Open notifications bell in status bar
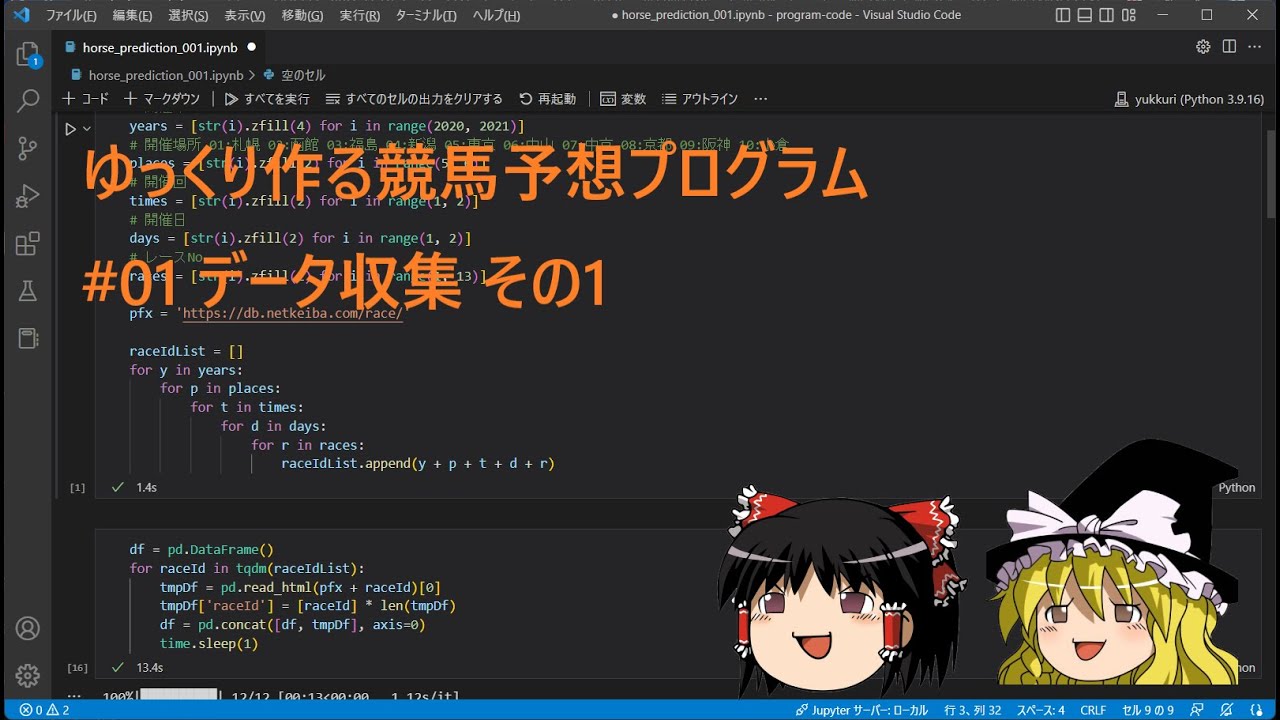 pyautogui.click(x=1227, y=710)
